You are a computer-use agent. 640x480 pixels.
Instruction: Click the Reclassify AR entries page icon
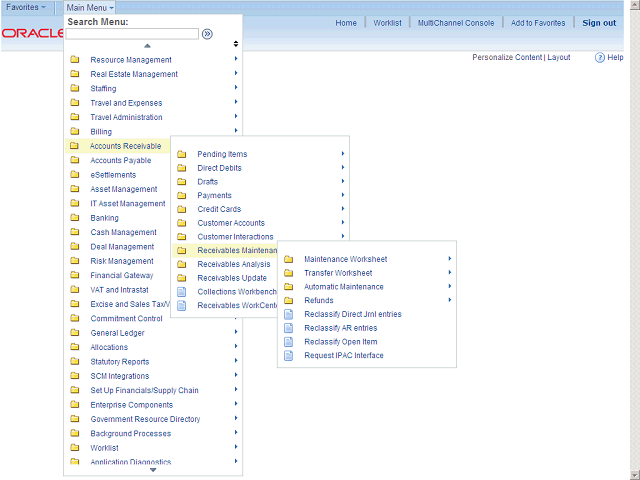[289, 328]
